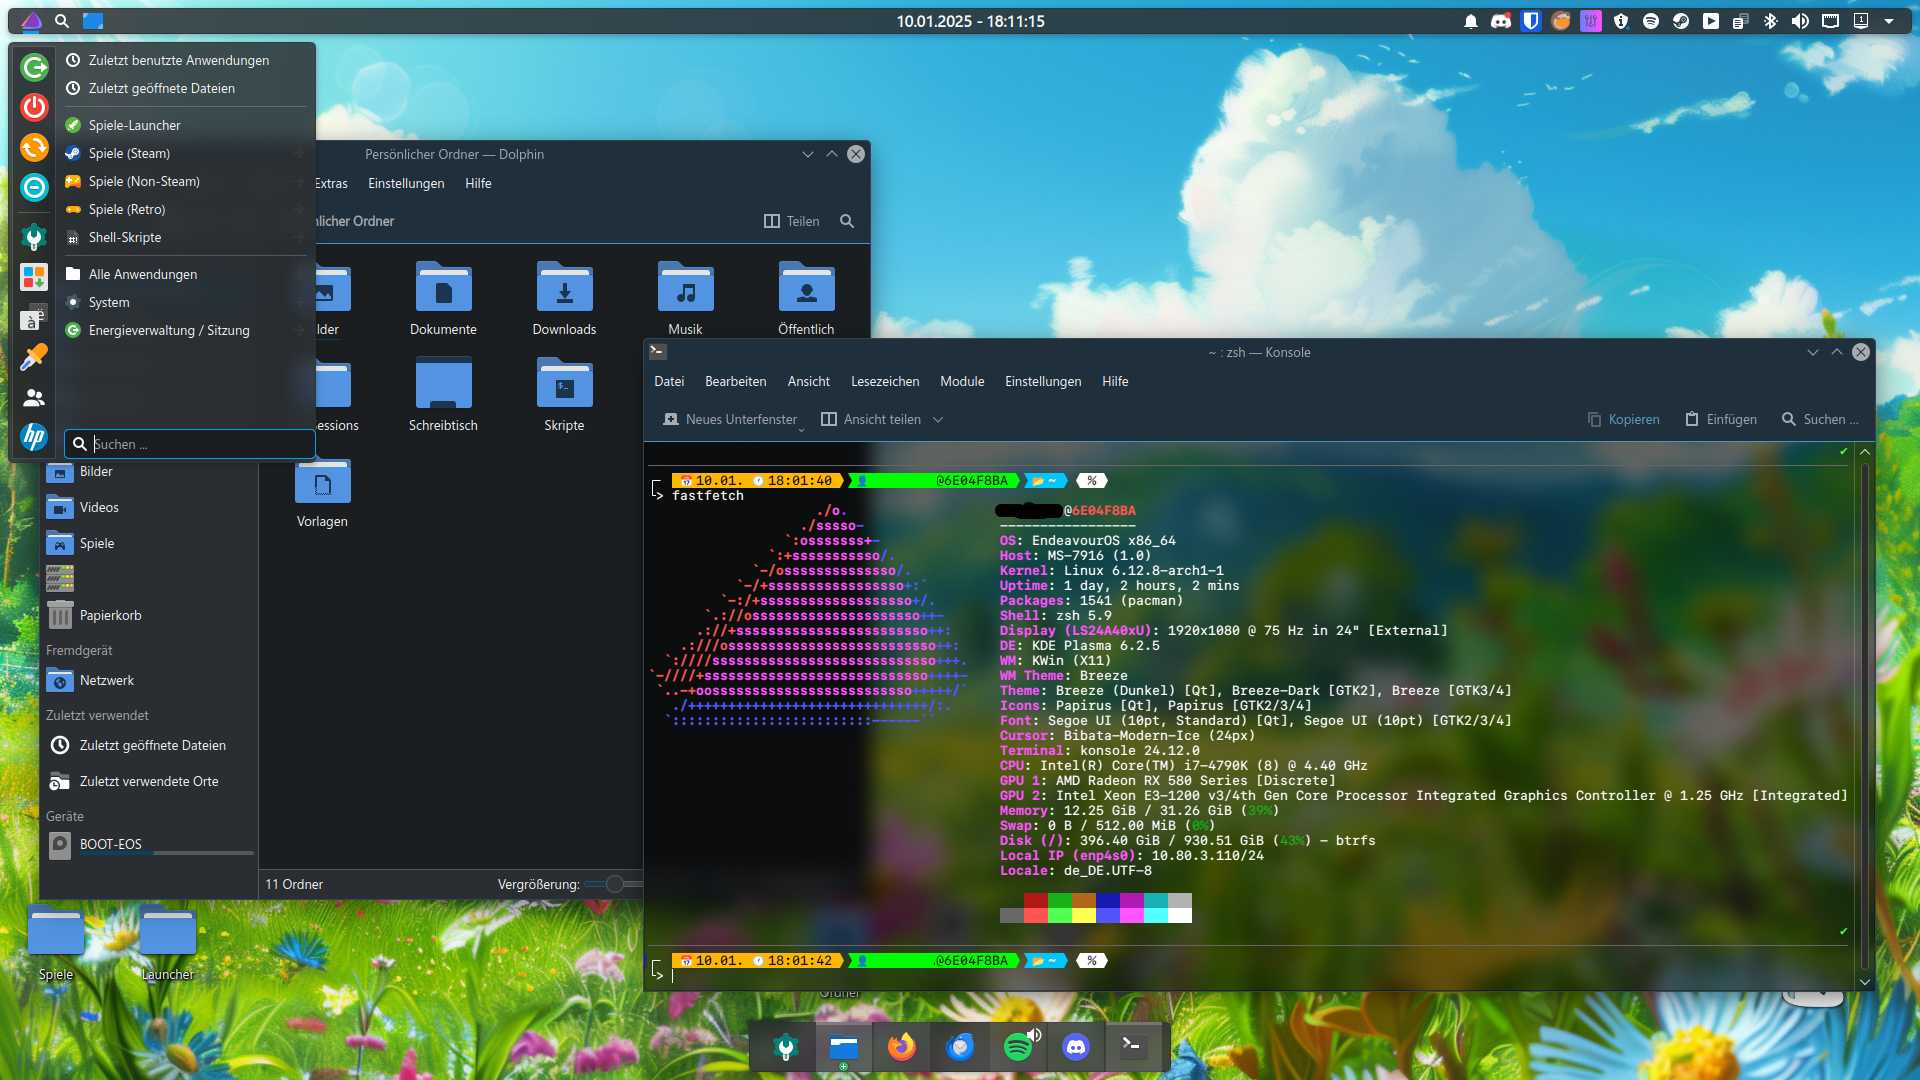Click Neues Unterfenster button in Konsole

click(x=730, y=420)
